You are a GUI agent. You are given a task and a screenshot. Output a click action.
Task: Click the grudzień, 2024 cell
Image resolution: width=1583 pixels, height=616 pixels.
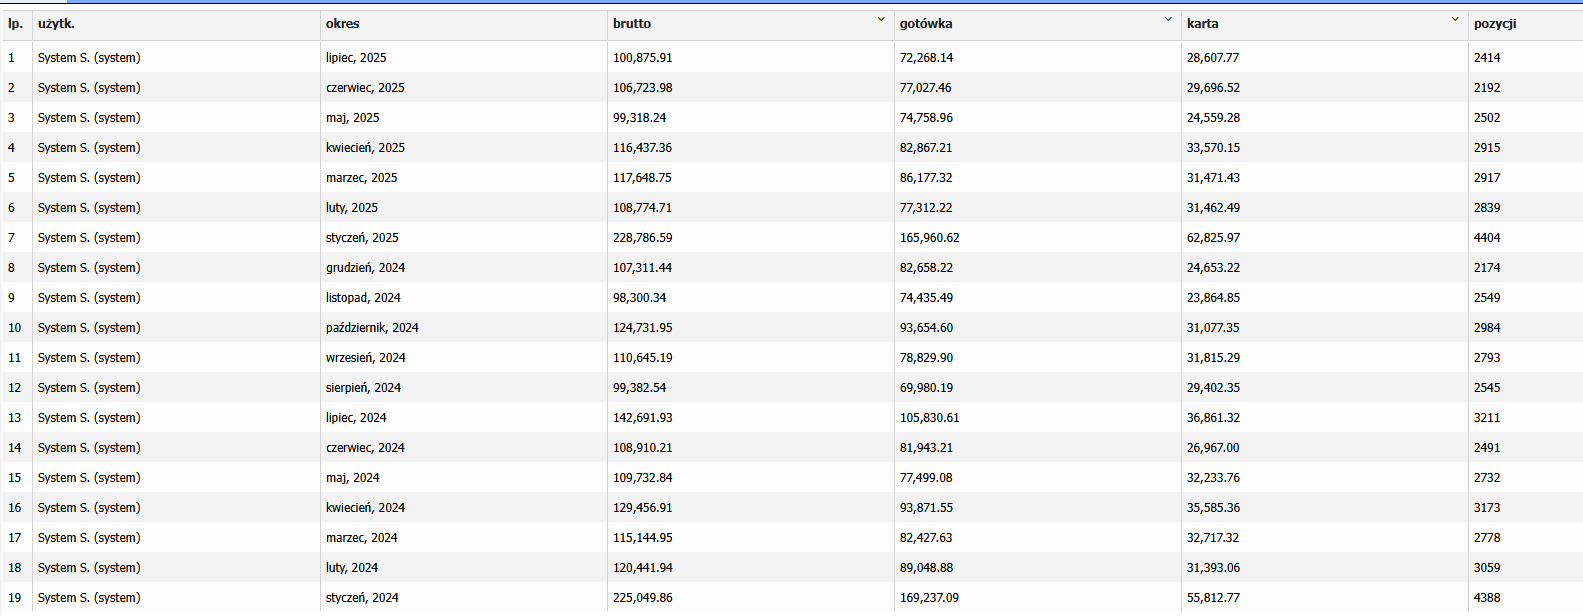[x=365, y=268]
